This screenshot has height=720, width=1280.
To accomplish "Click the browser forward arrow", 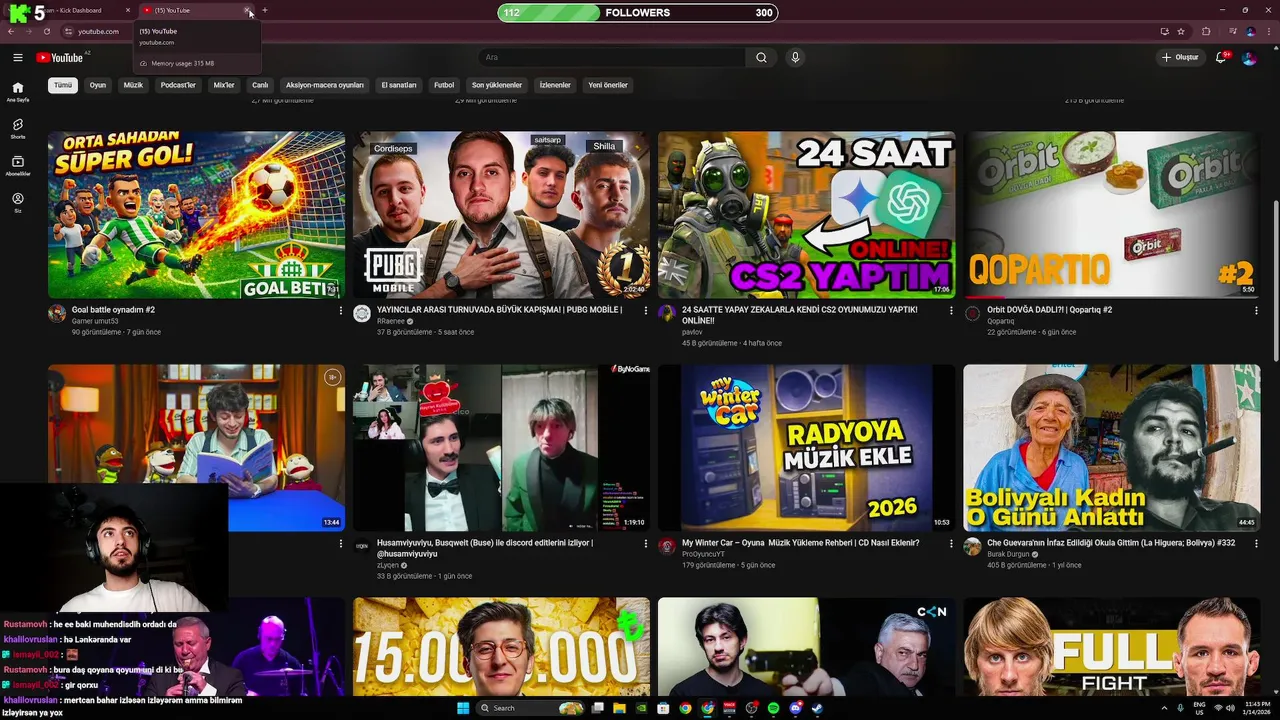I will point(28,31).
